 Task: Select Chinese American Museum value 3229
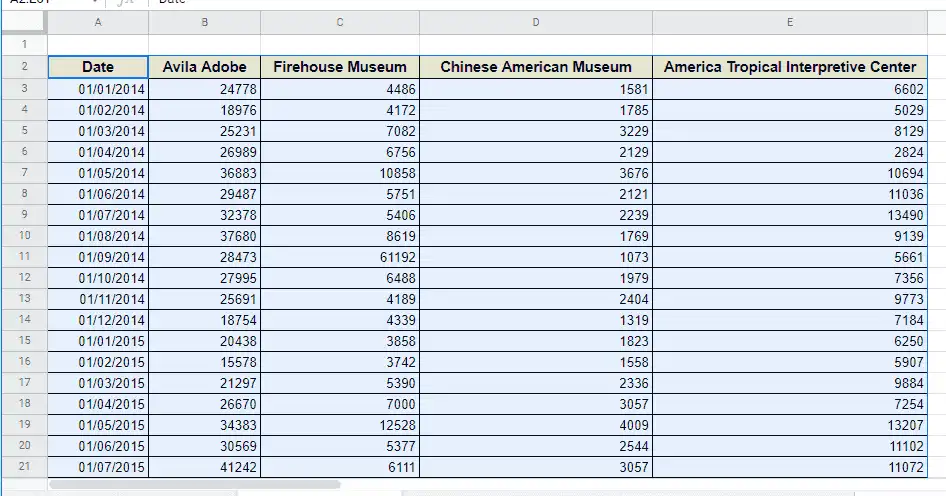click(536, 131)
